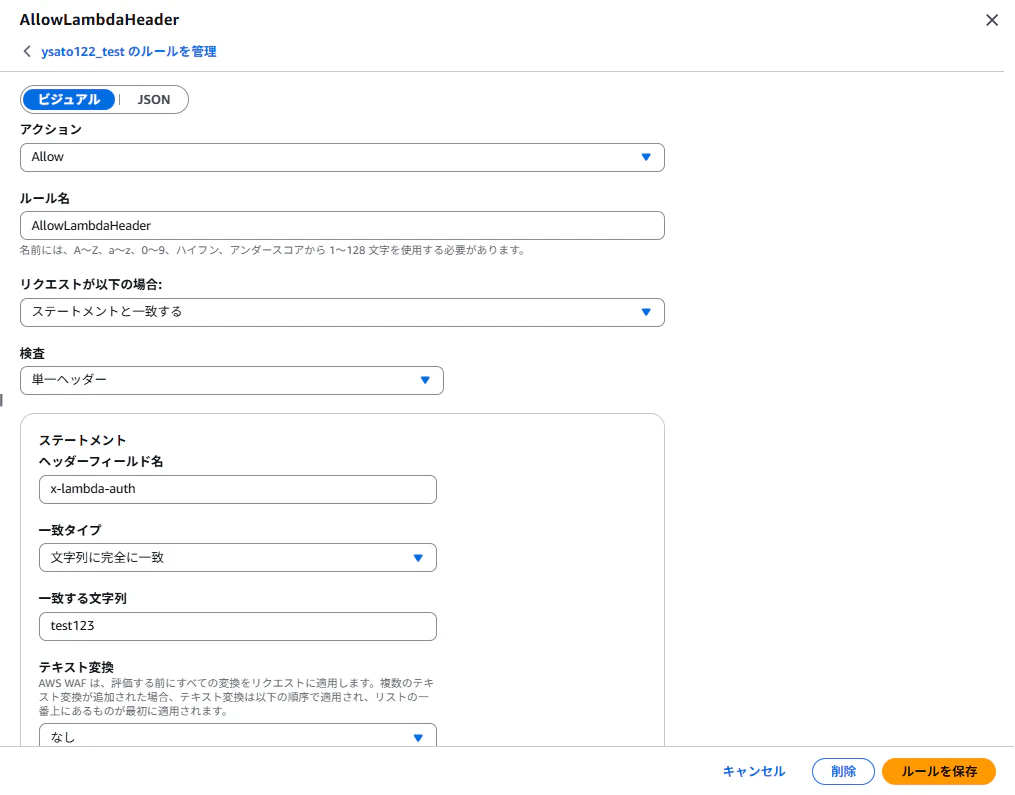Edit the ルール名 input field
The height and width of the screenshot is (795, 1015).
342,225
